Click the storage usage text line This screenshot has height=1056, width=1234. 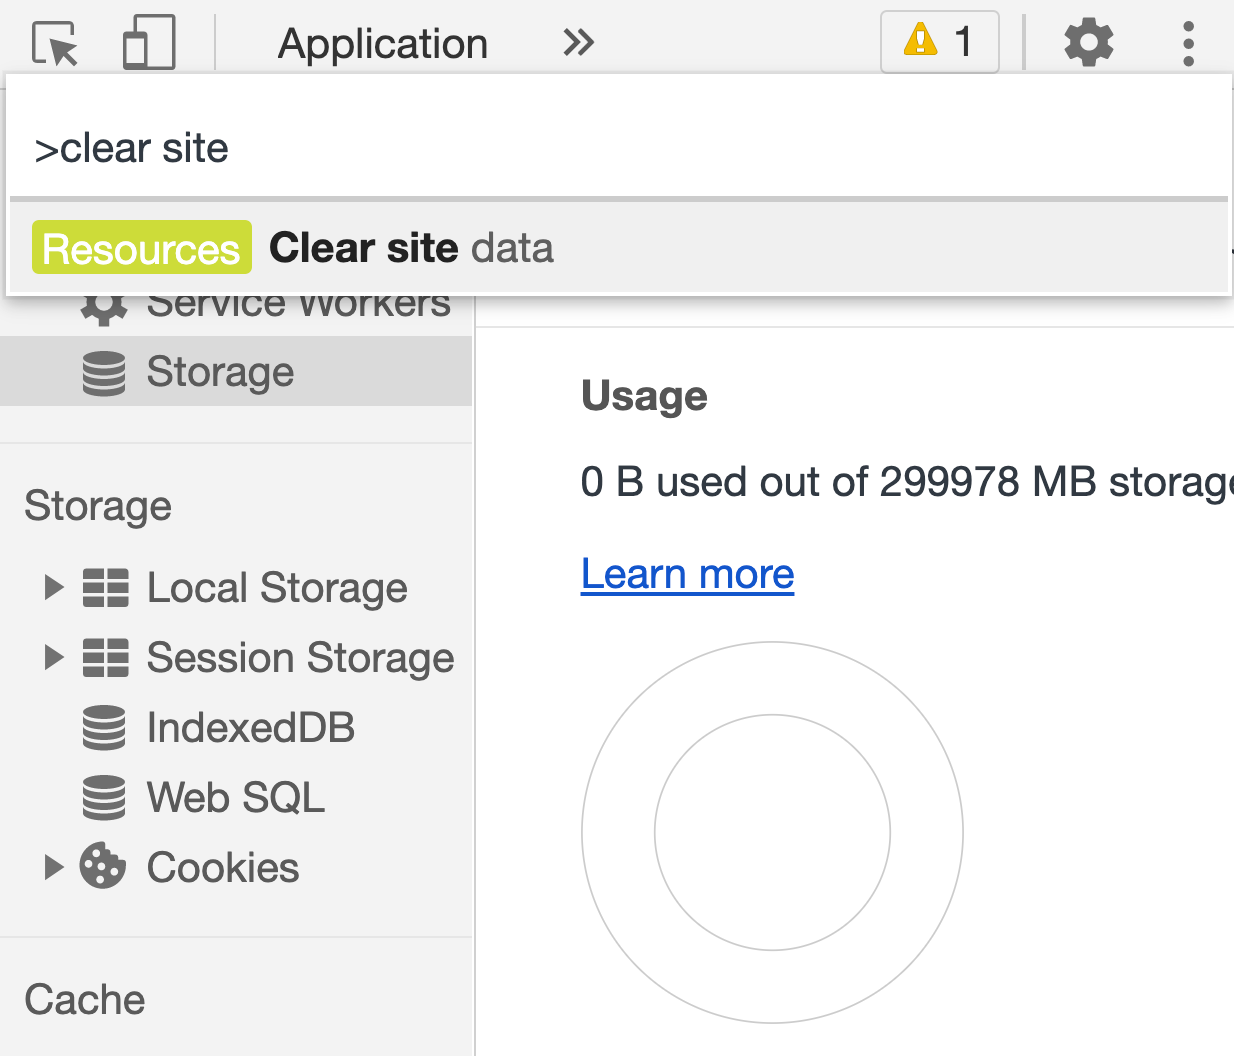pyautogui.click(x=907, y=482)
